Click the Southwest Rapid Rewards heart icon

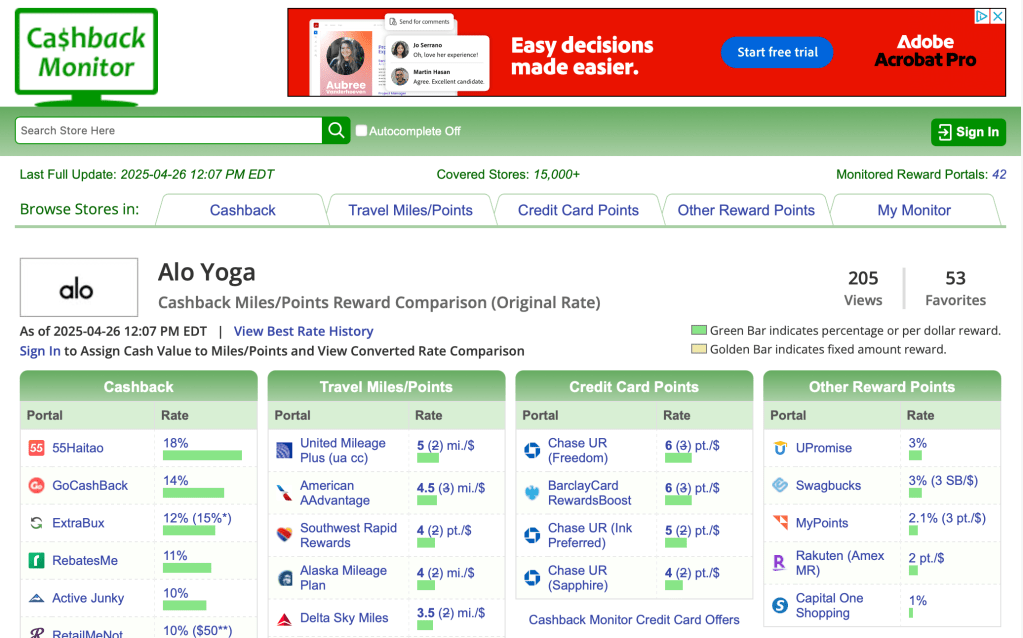284,535
